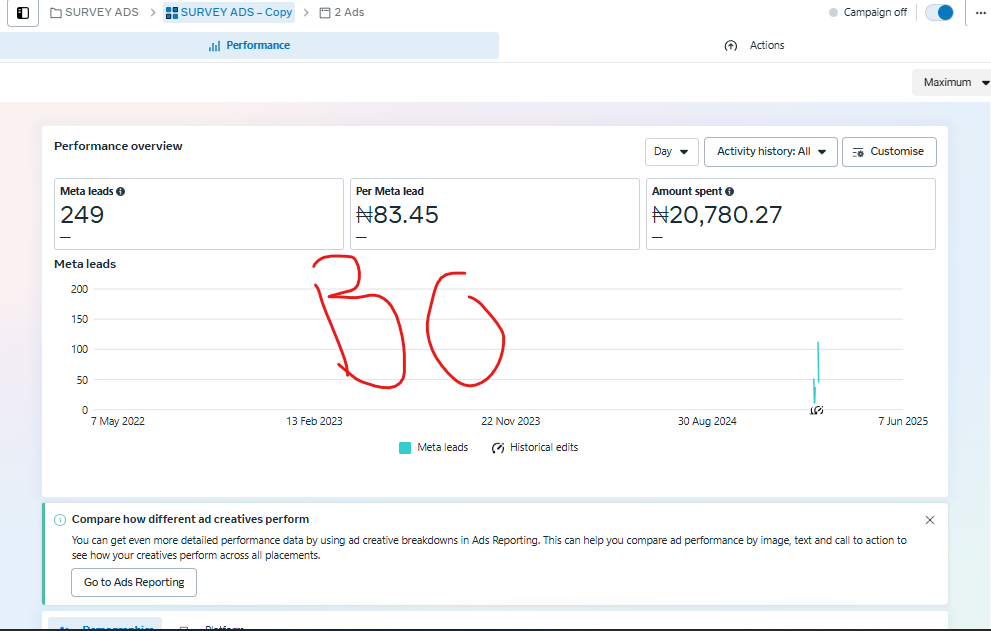Click the Actions upload arrow icon

(x=731, y=46)
